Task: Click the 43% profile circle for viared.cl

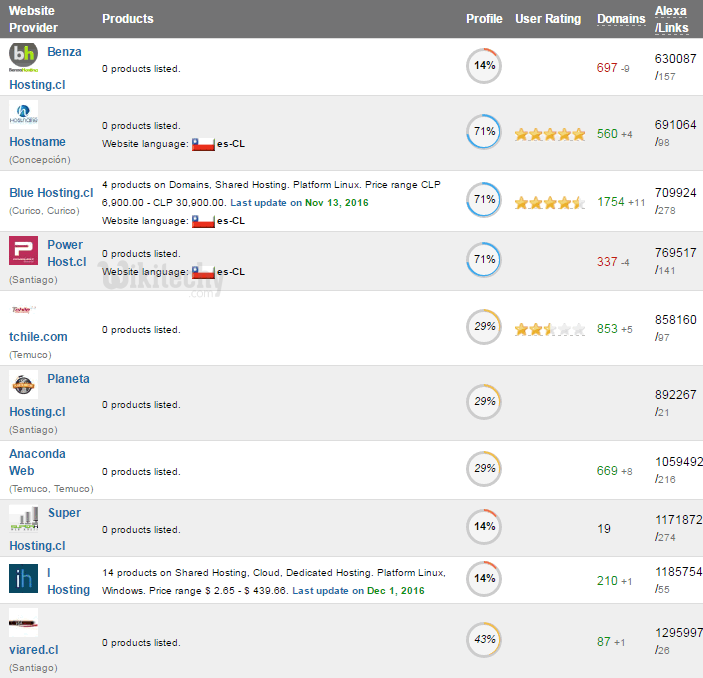Action: click(485, 640)
